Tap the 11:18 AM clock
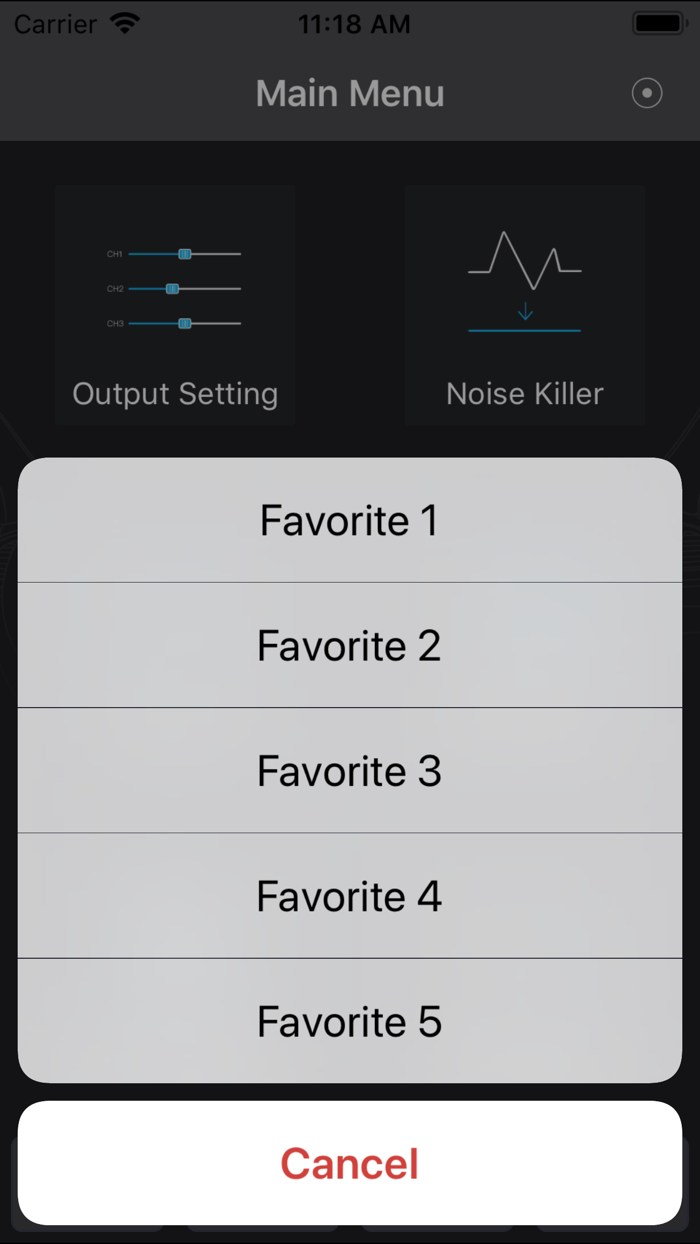This screenshot has width=700, height=1244. pos(354,24)
